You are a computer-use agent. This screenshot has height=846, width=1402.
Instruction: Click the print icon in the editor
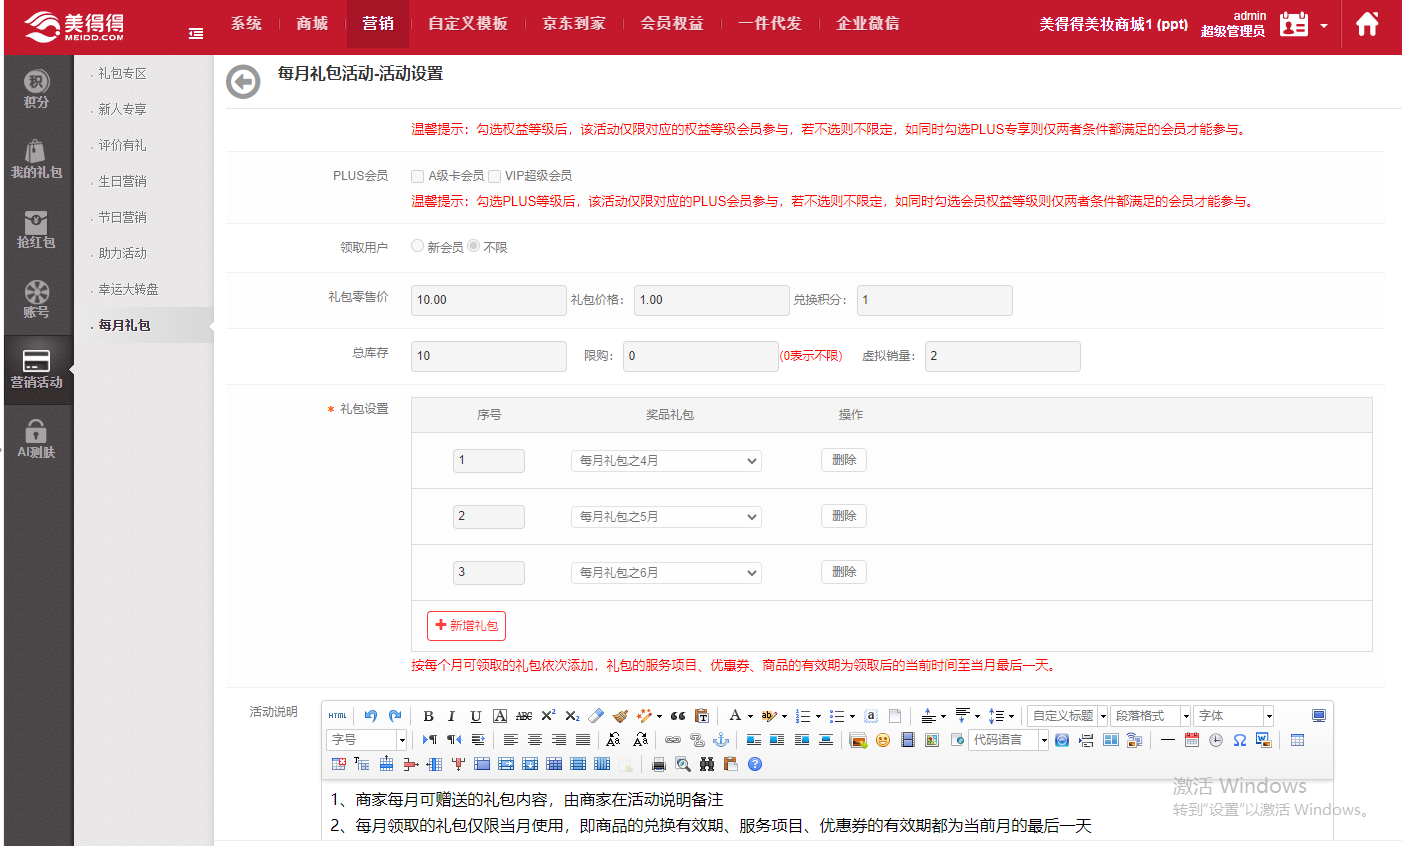(x=659, y=764)
